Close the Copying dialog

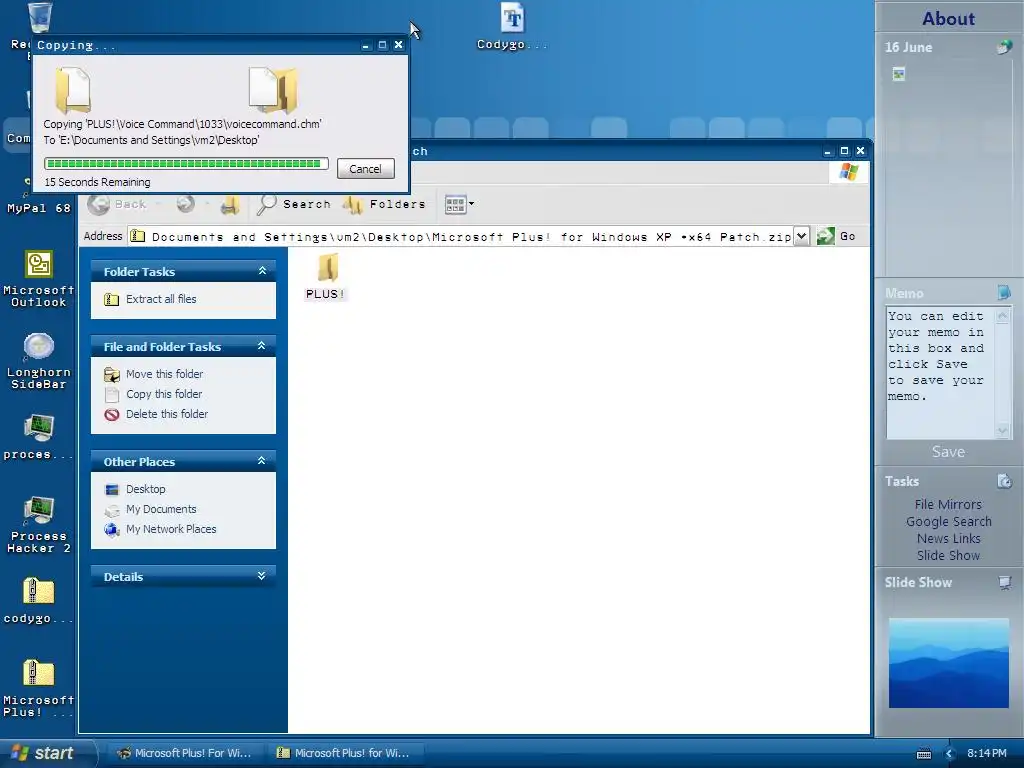pyautogui.click(x=398, y=45)
